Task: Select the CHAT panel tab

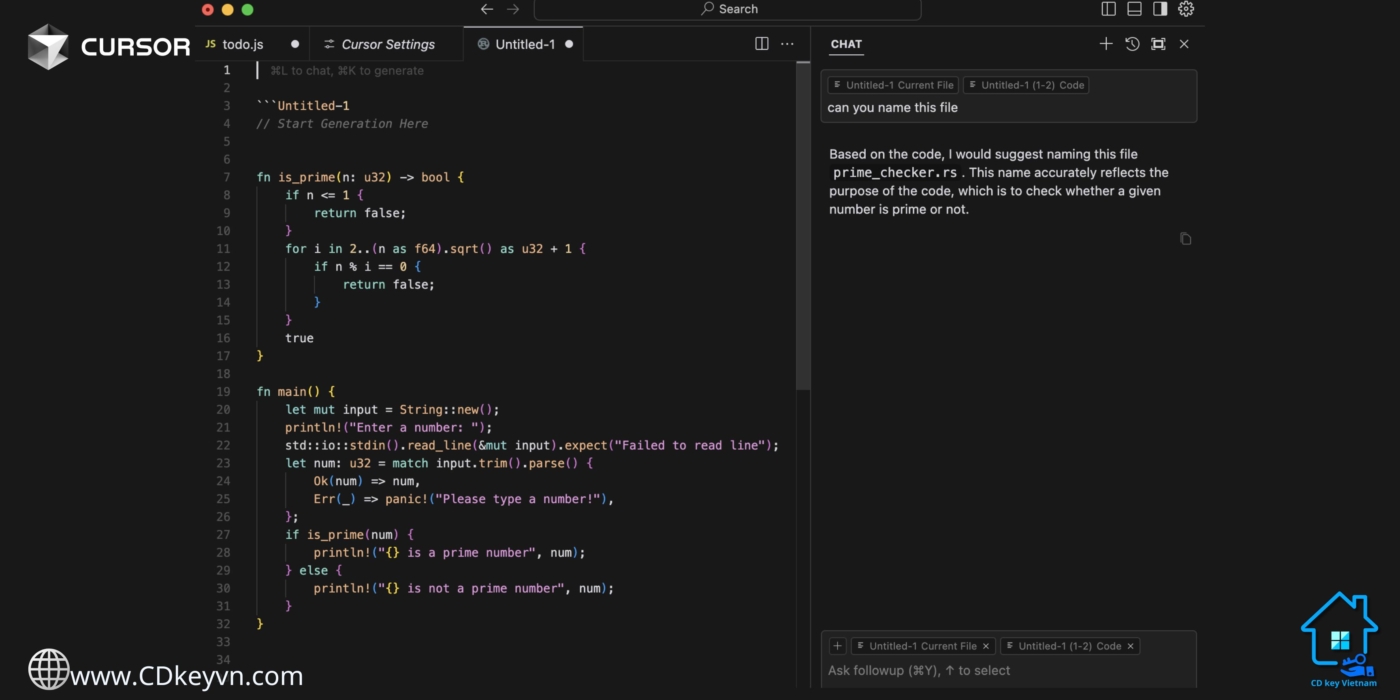Action: click(x=846, y=44)
